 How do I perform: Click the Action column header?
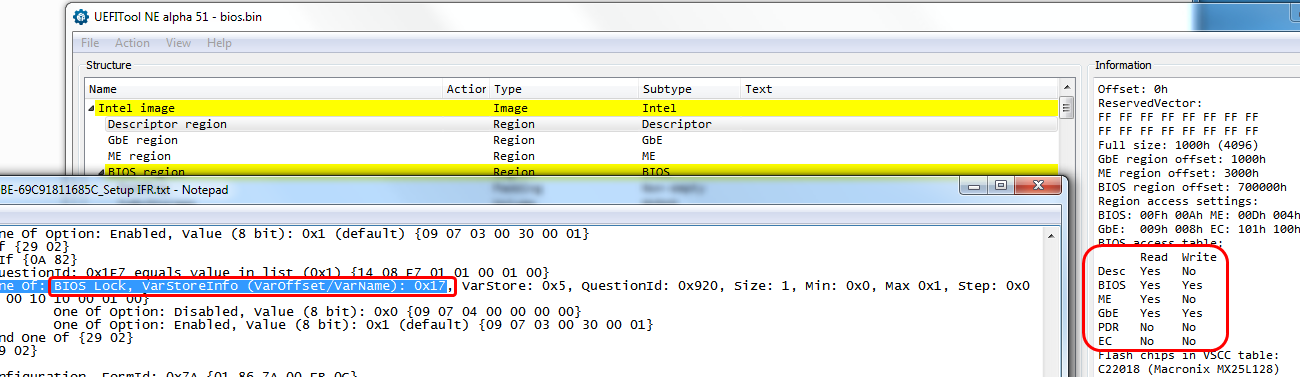coord(466,89)
